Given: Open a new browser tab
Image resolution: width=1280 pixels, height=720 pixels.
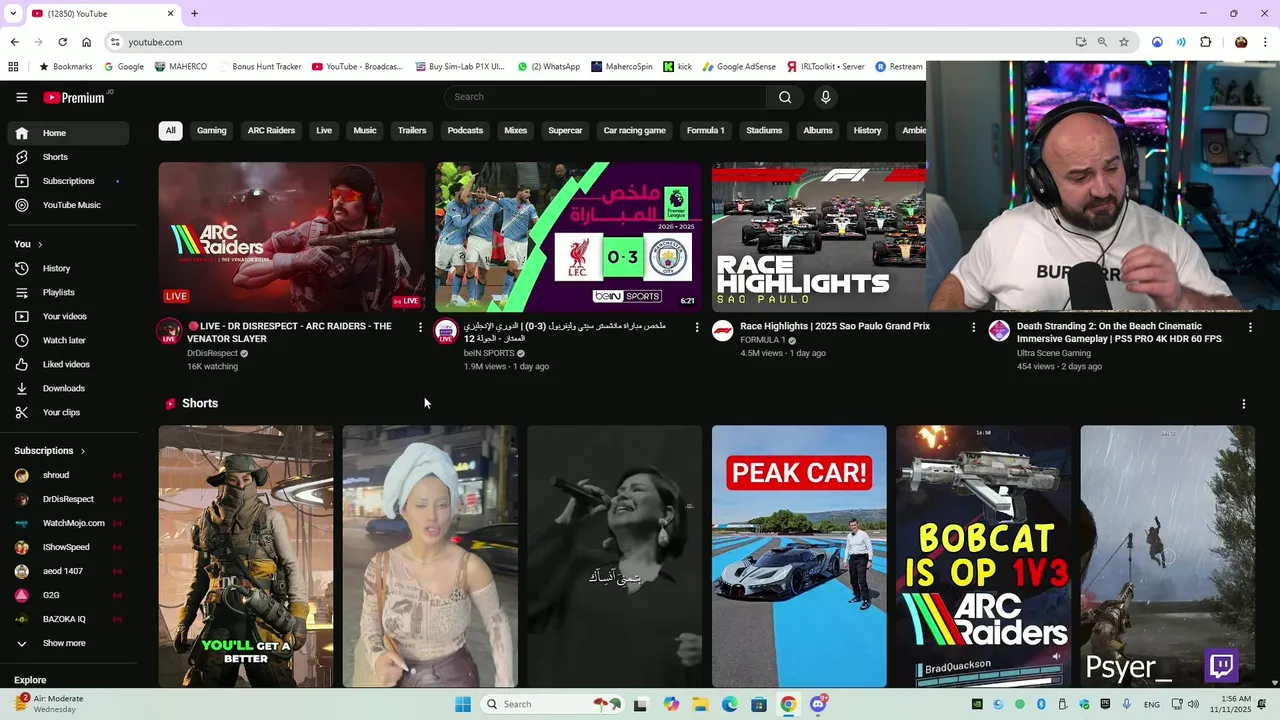Looking at the screenshot, I should click(194, 14).
